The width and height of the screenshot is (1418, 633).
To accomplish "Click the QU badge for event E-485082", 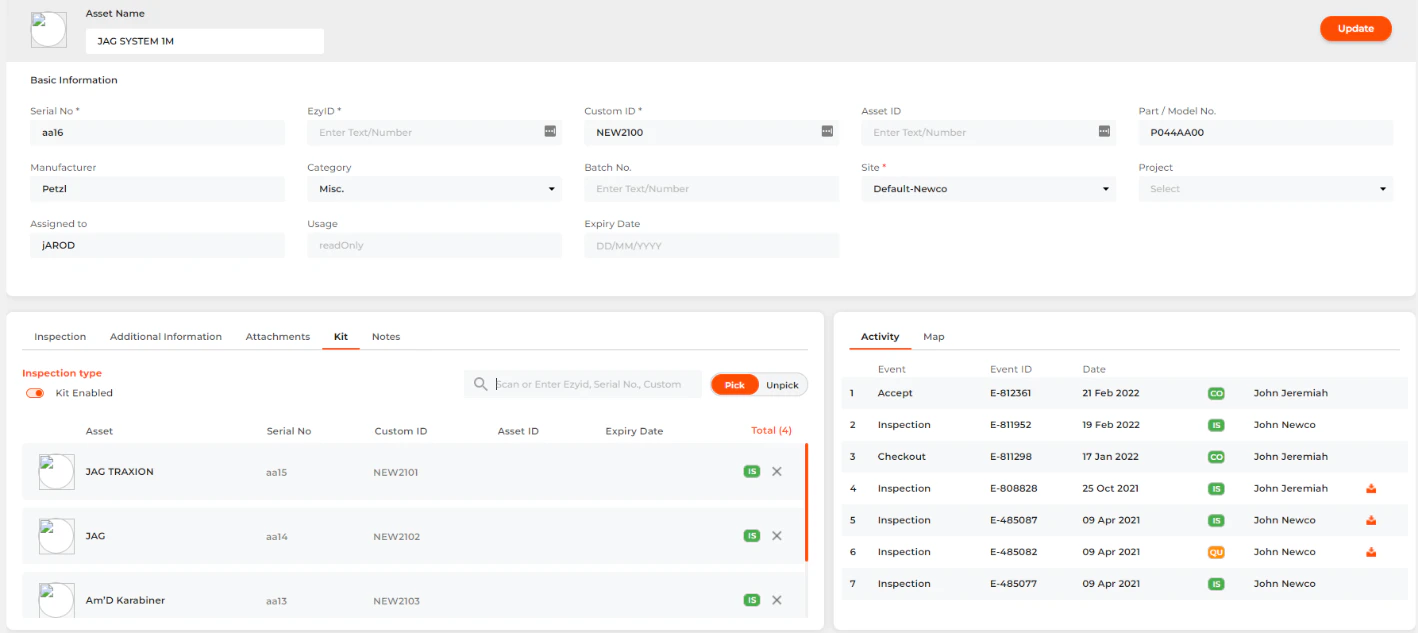I will click(x=1216, y=552).
